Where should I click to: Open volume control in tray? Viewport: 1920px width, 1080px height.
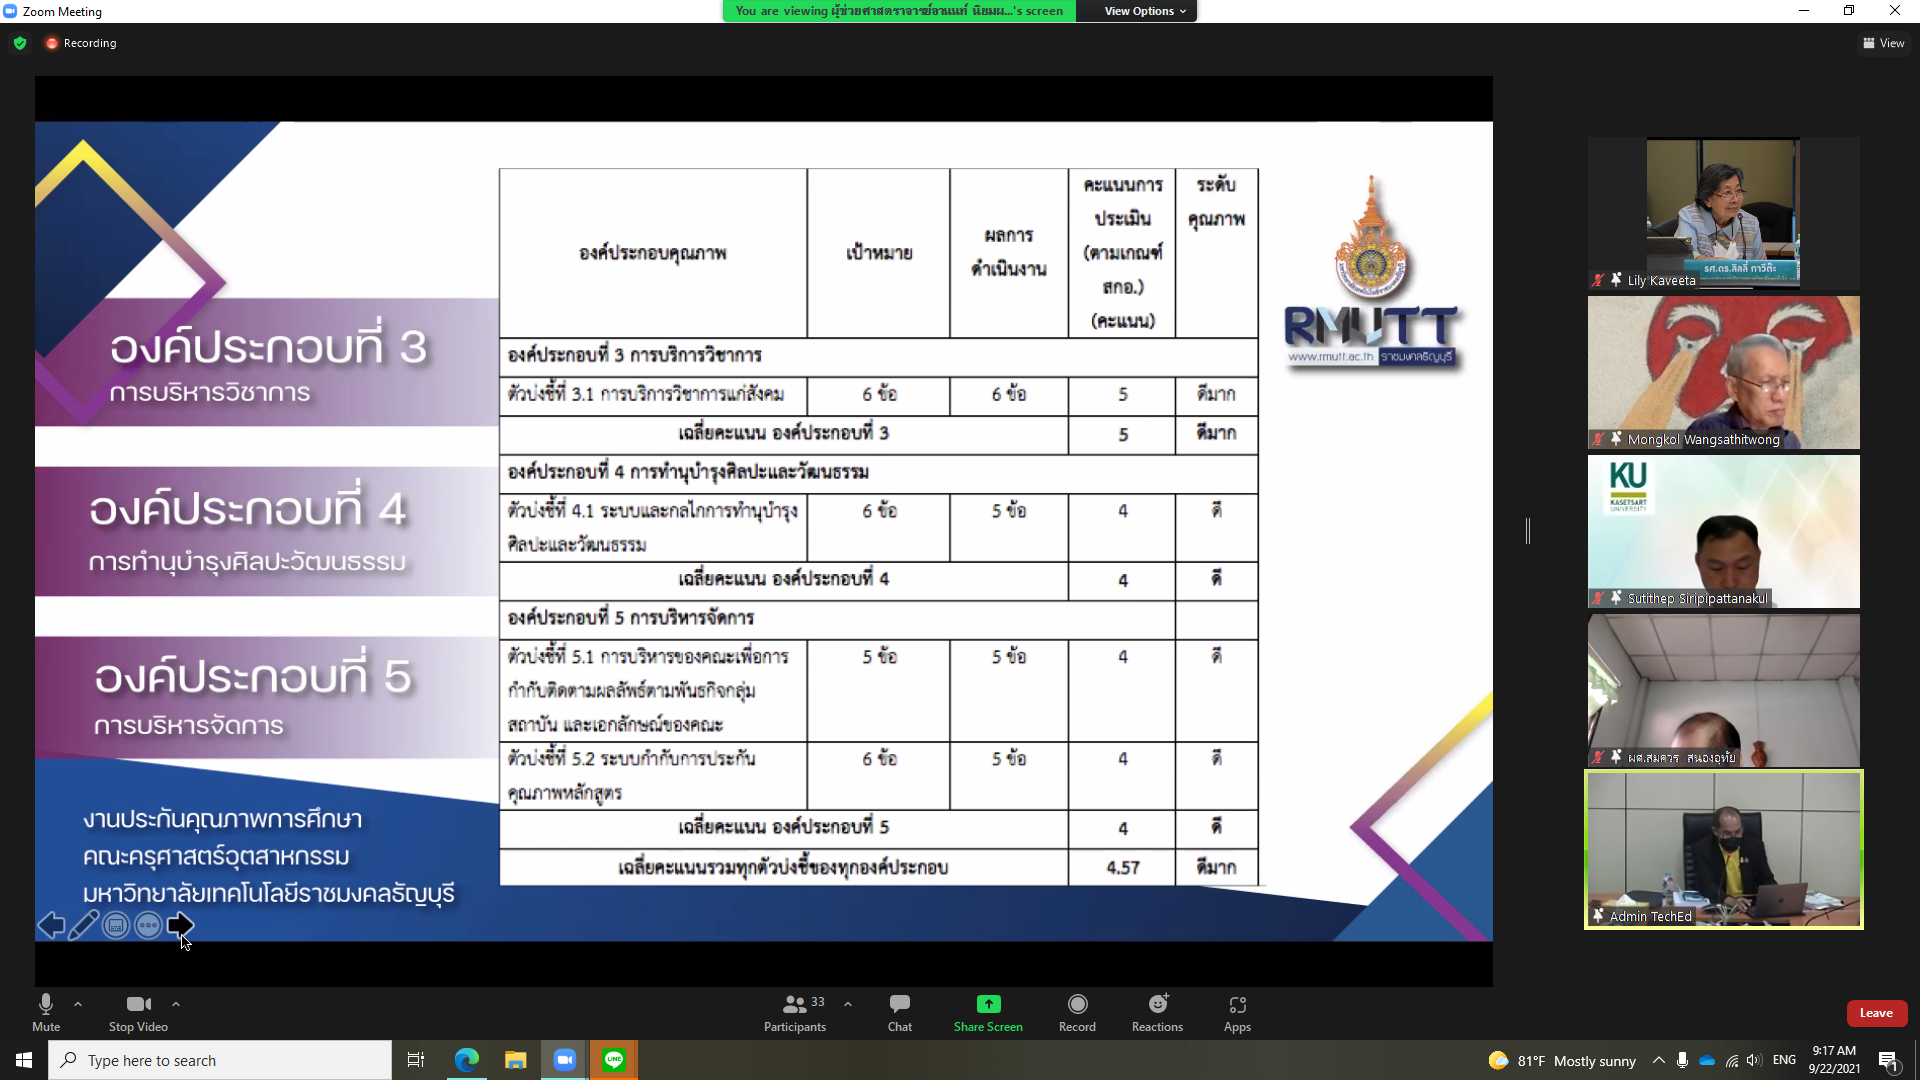pos(1754,1060)
